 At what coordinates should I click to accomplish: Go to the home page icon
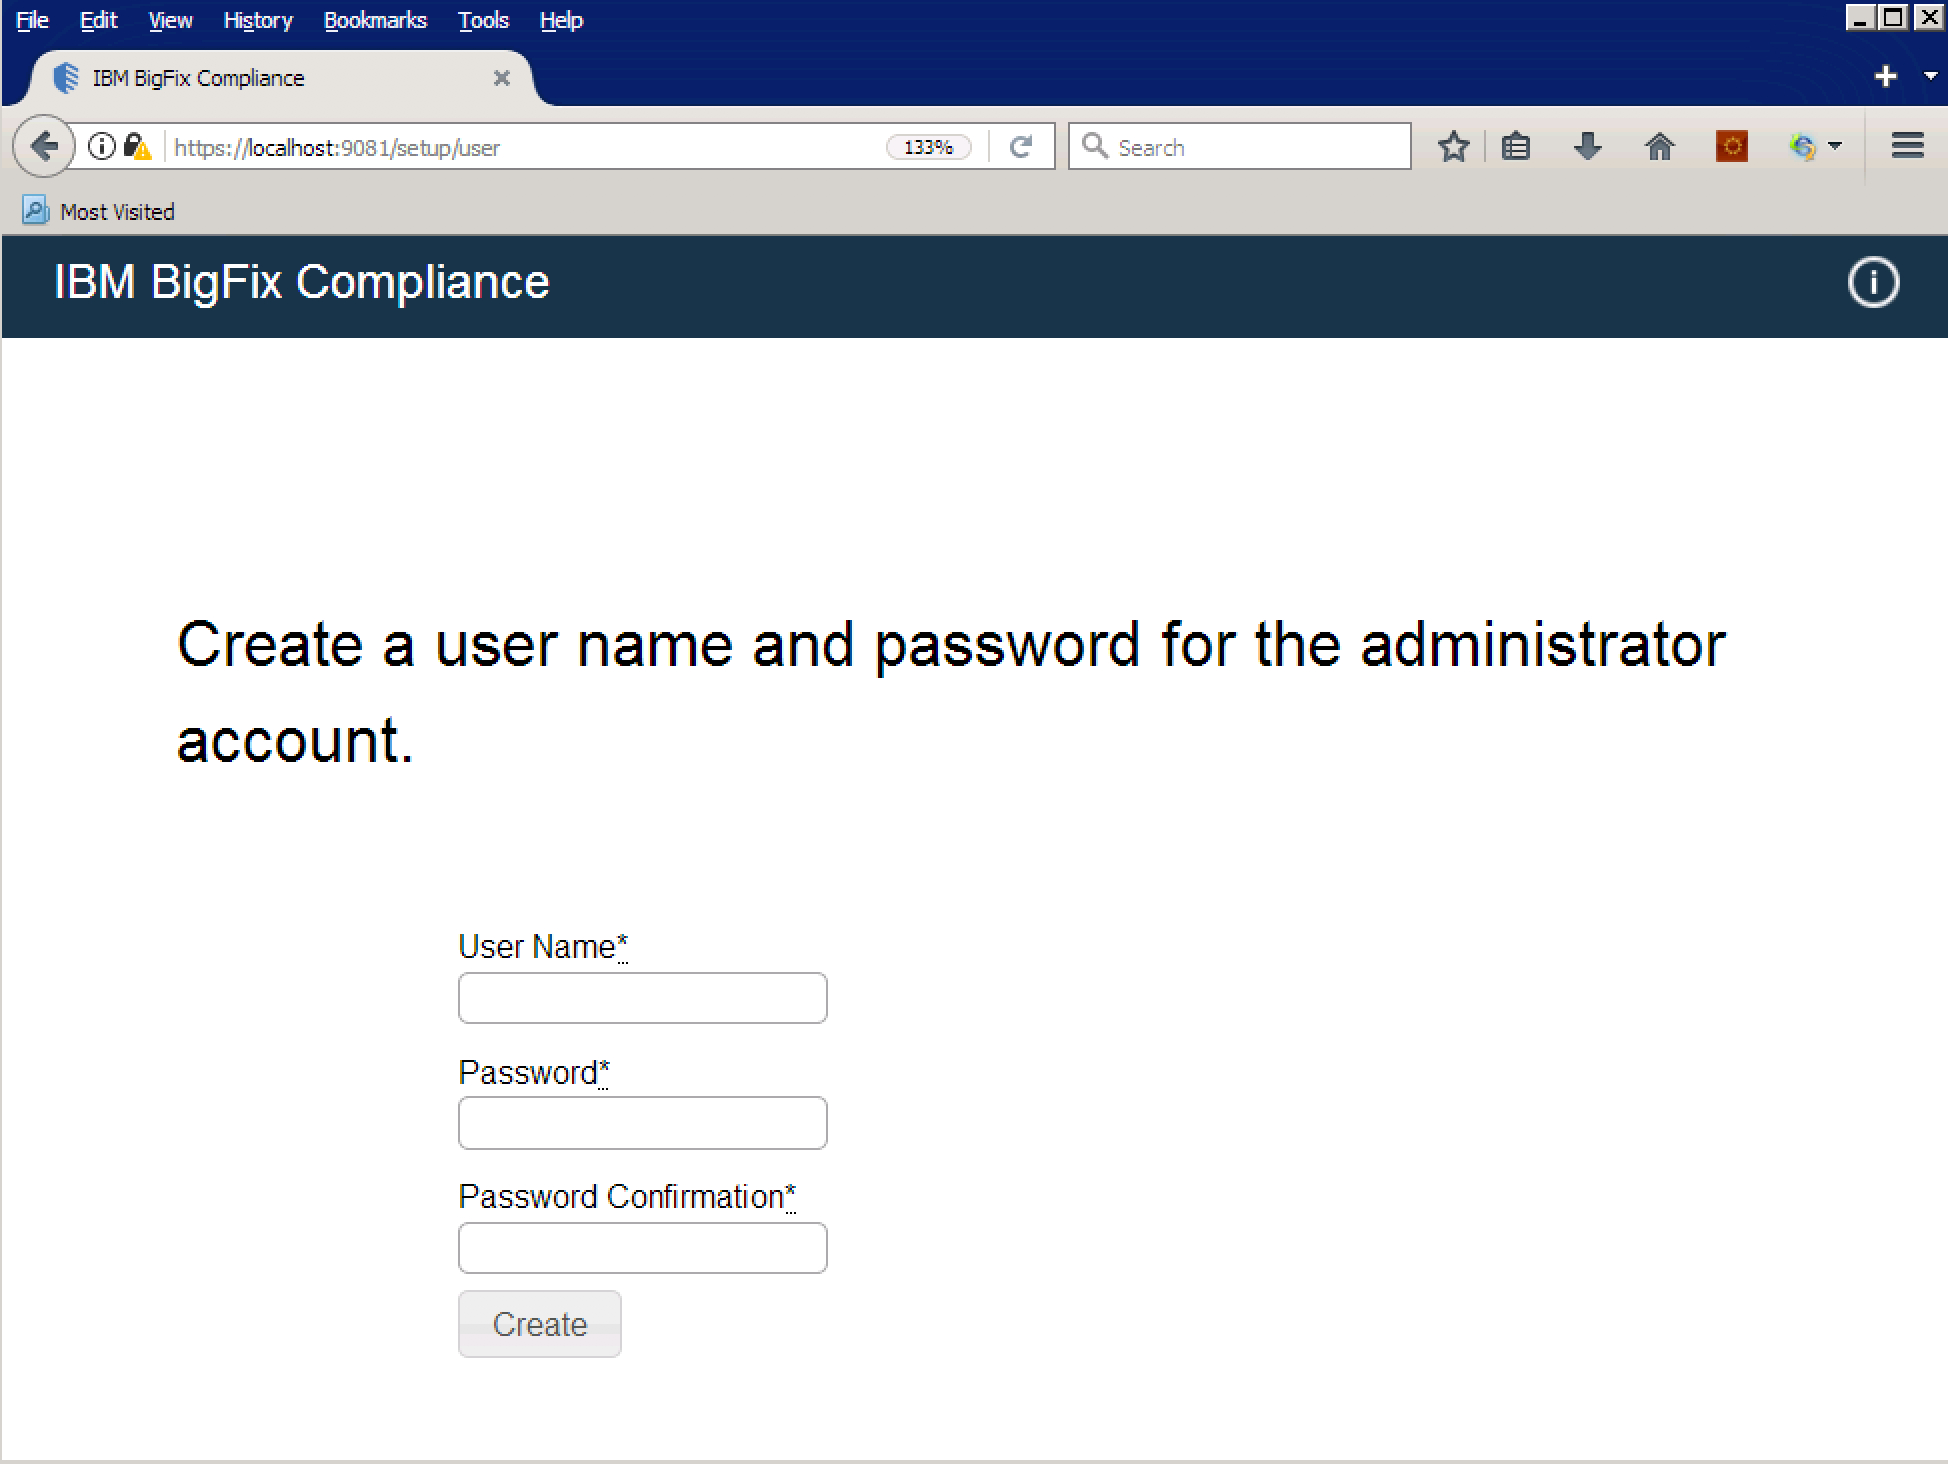pos(1659,147)
